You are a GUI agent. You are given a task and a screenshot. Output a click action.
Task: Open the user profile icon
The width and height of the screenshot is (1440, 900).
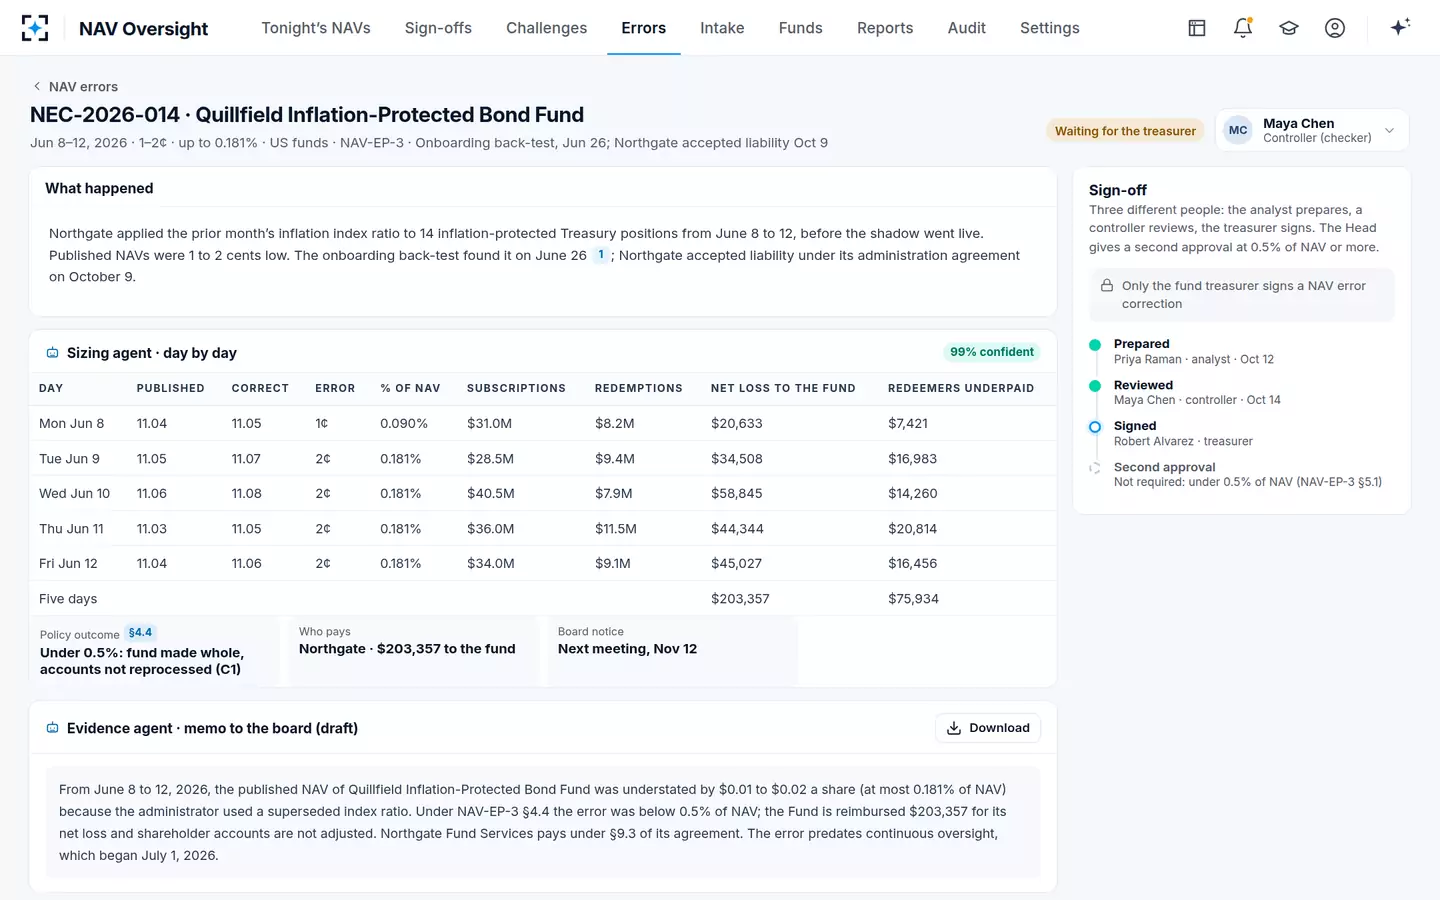1335,28
